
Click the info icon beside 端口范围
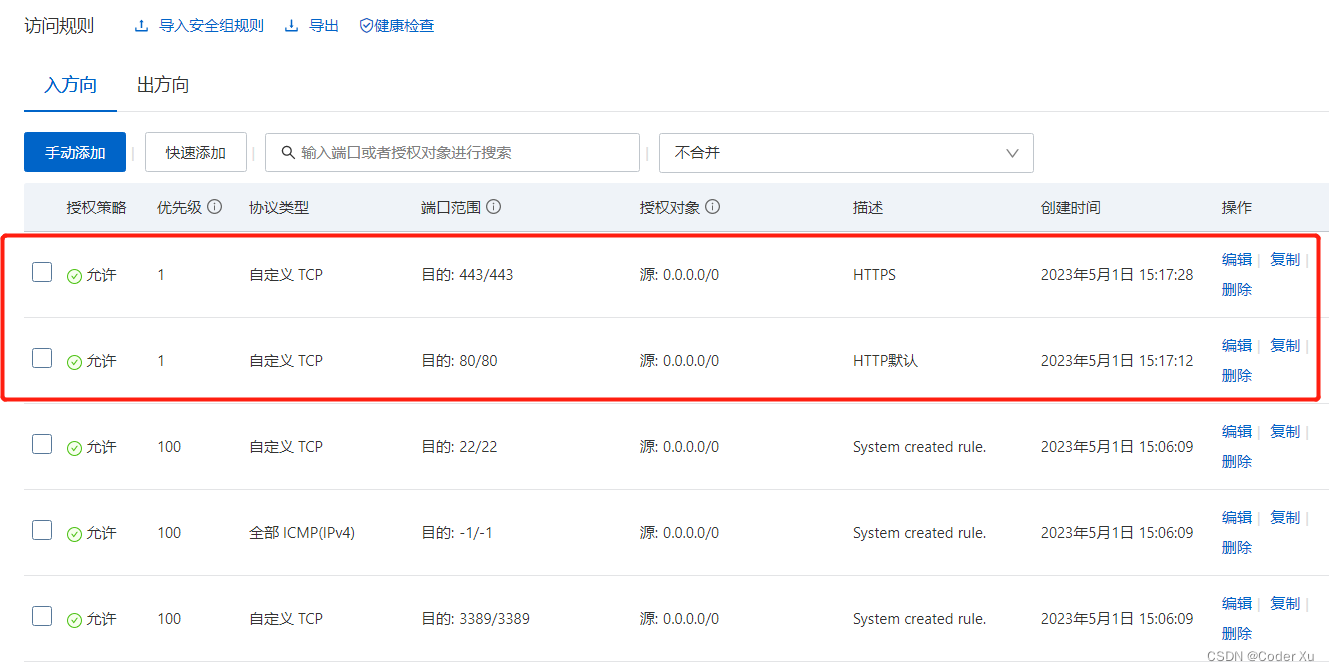click(x=493, y=207)
